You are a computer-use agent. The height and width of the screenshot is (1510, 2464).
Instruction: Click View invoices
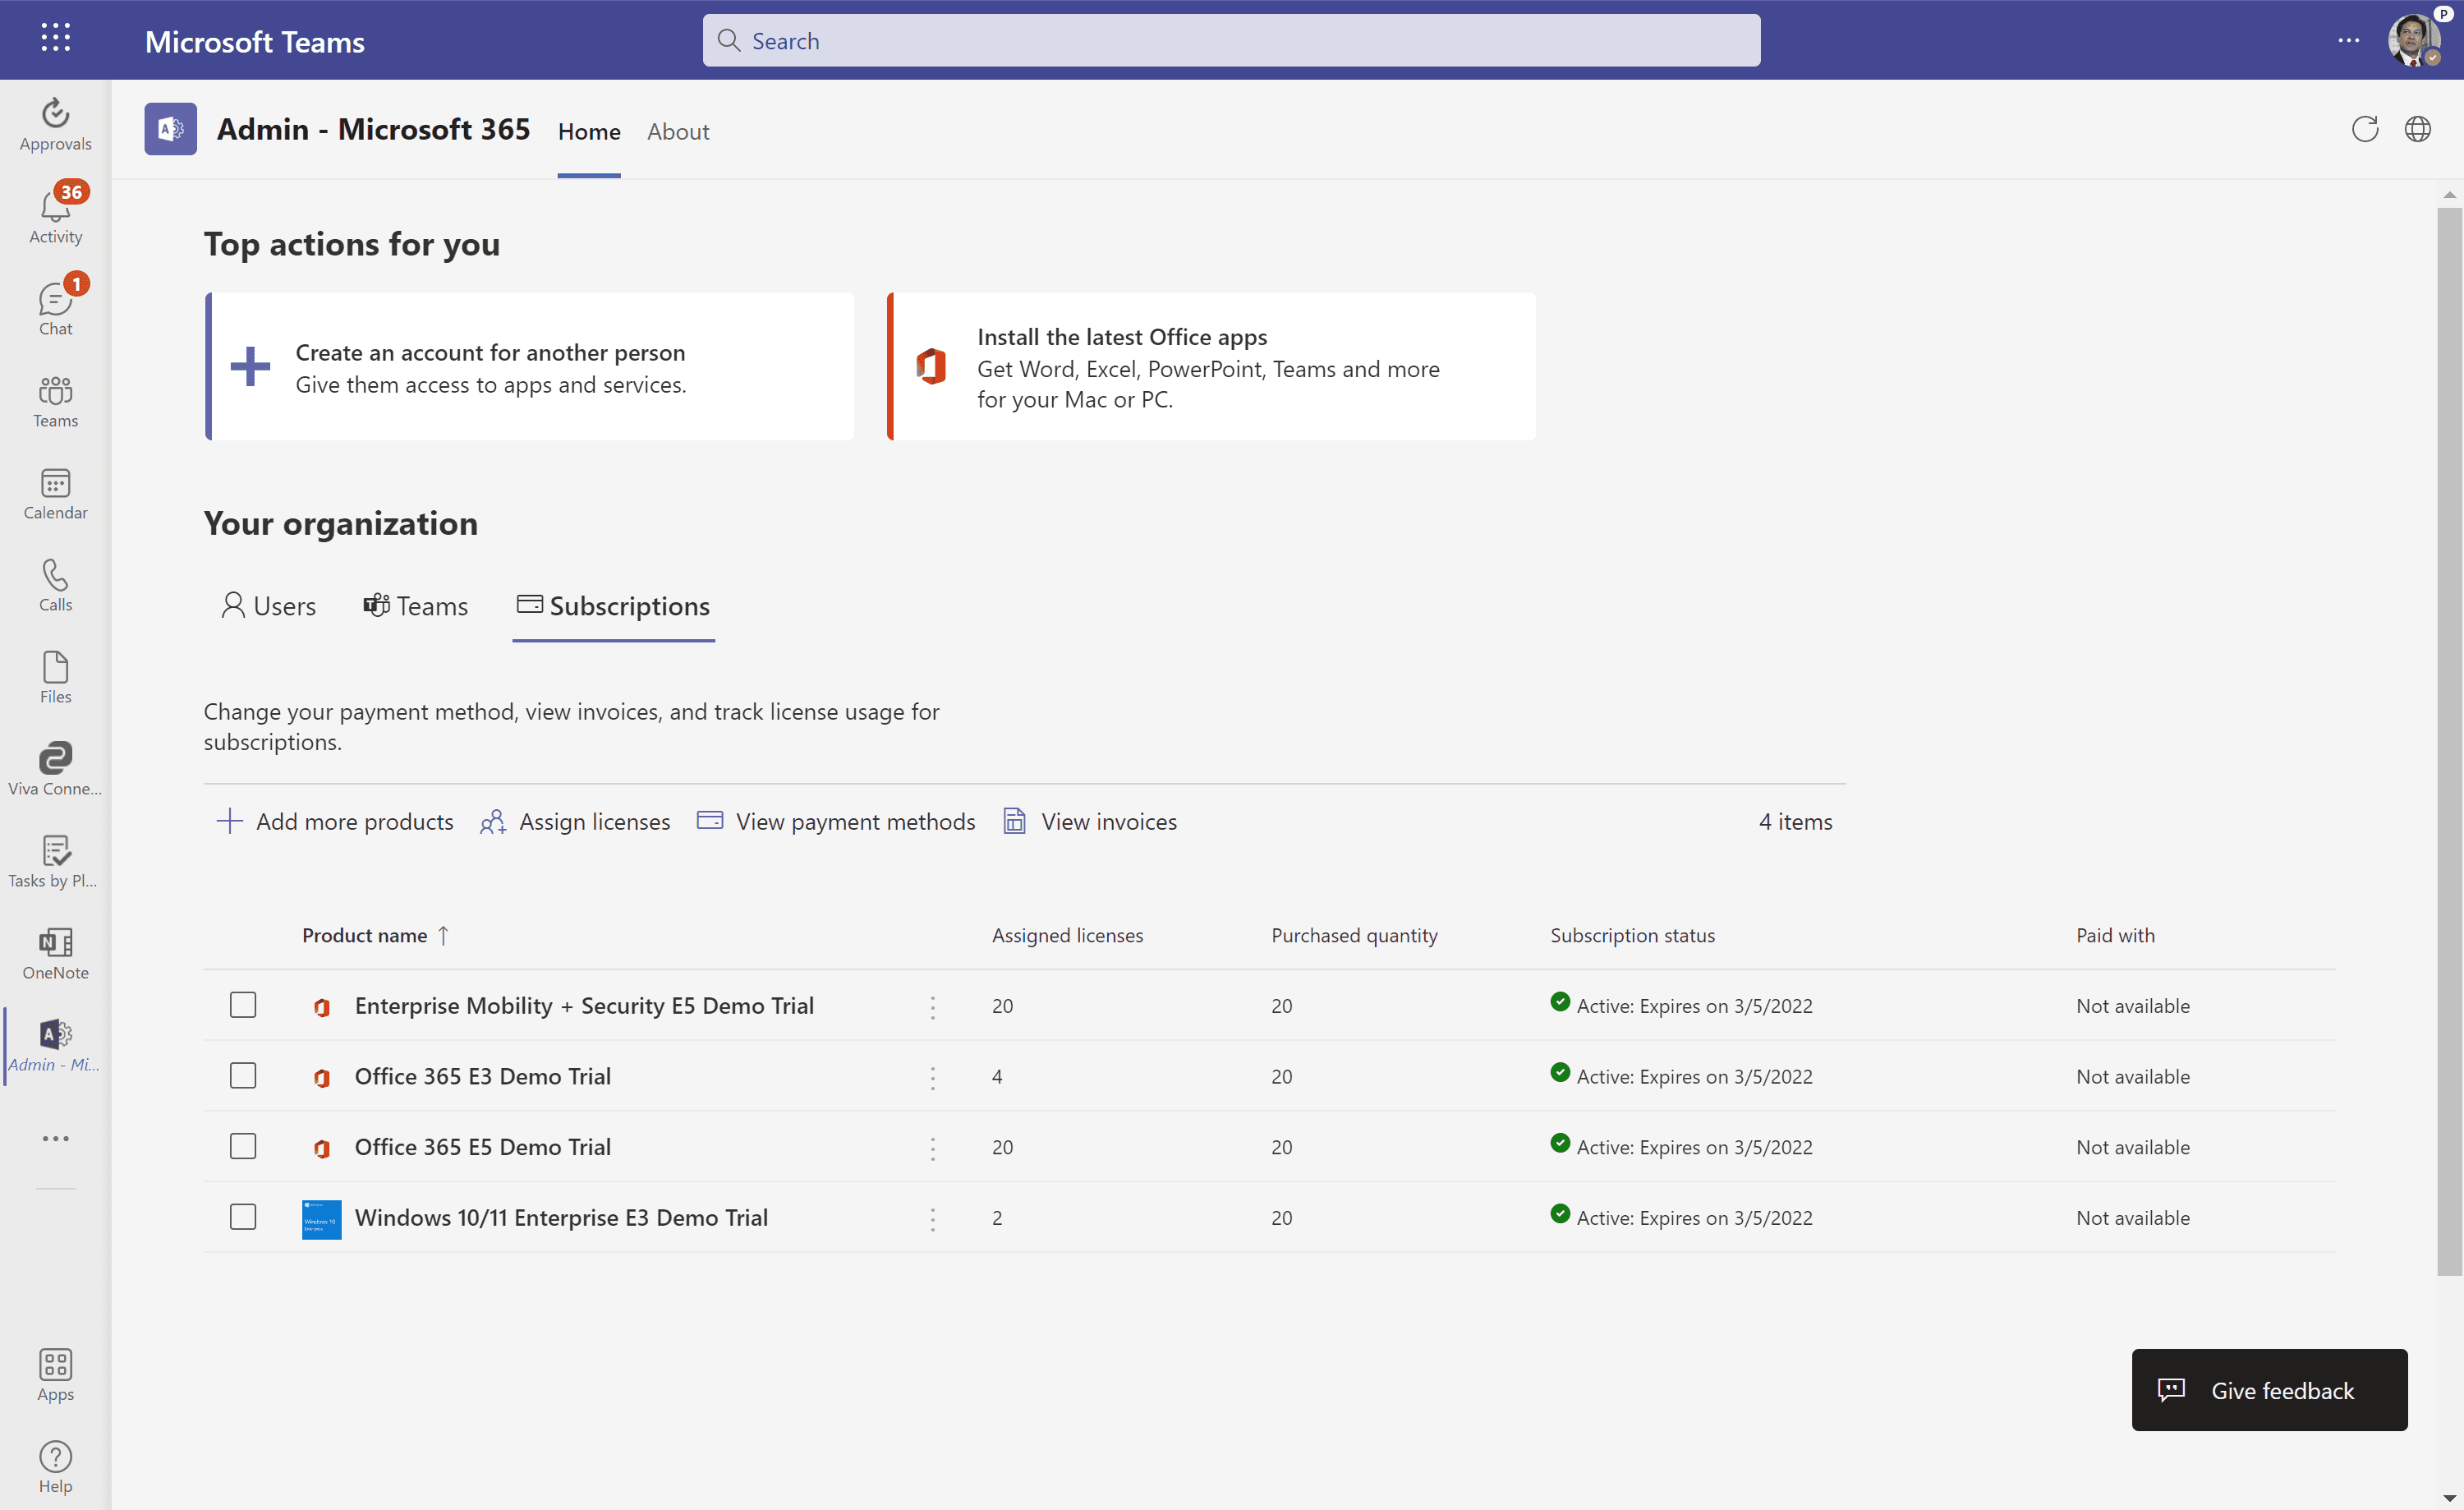point(1089,822)
